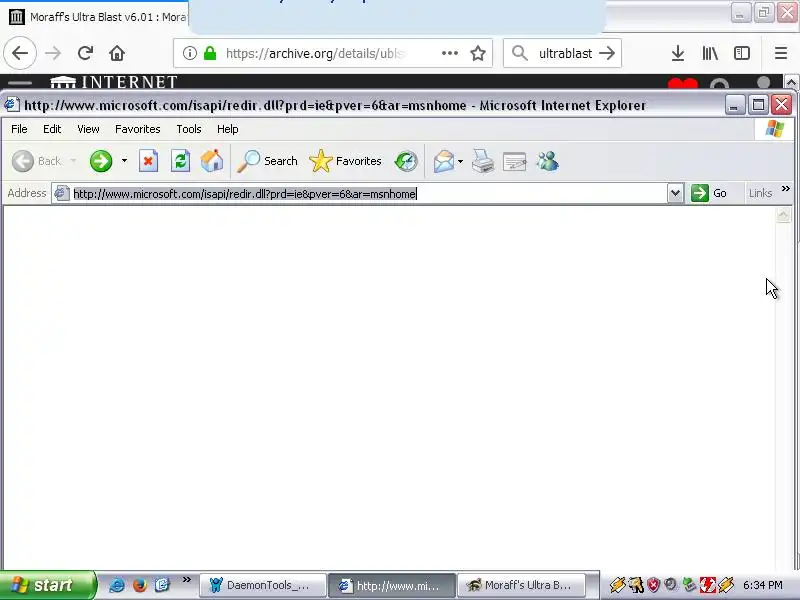Stop loading with the red X icon

coord(148,161)
